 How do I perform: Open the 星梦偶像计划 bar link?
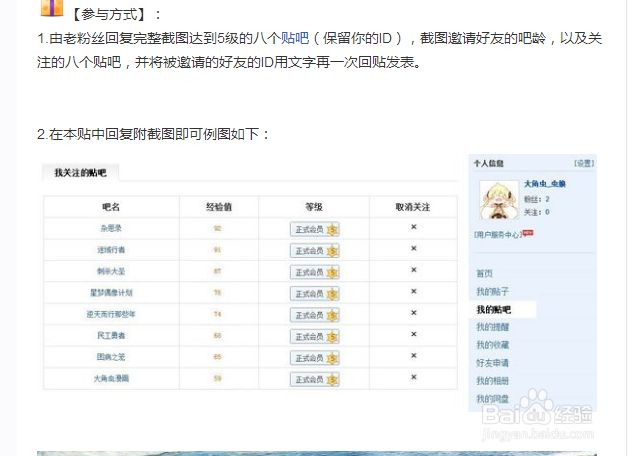click(x=111, y=293)
